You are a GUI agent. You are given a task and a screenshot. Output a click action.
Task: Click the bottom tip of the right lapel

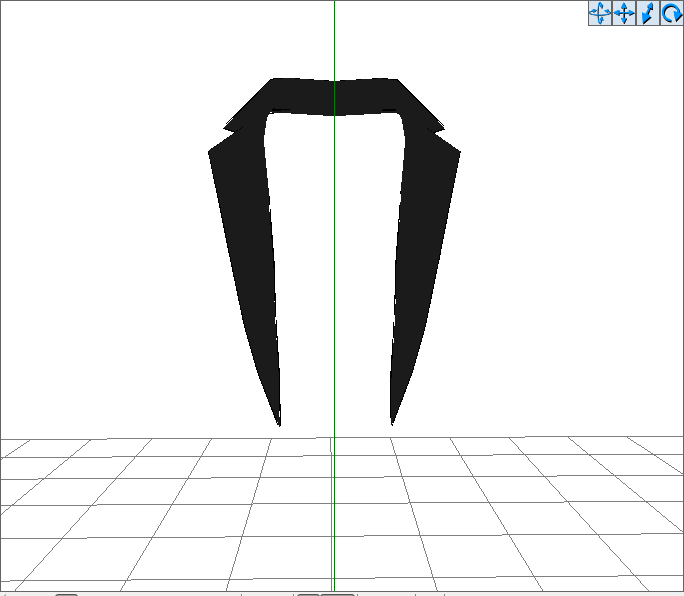[x=392, y=421]
